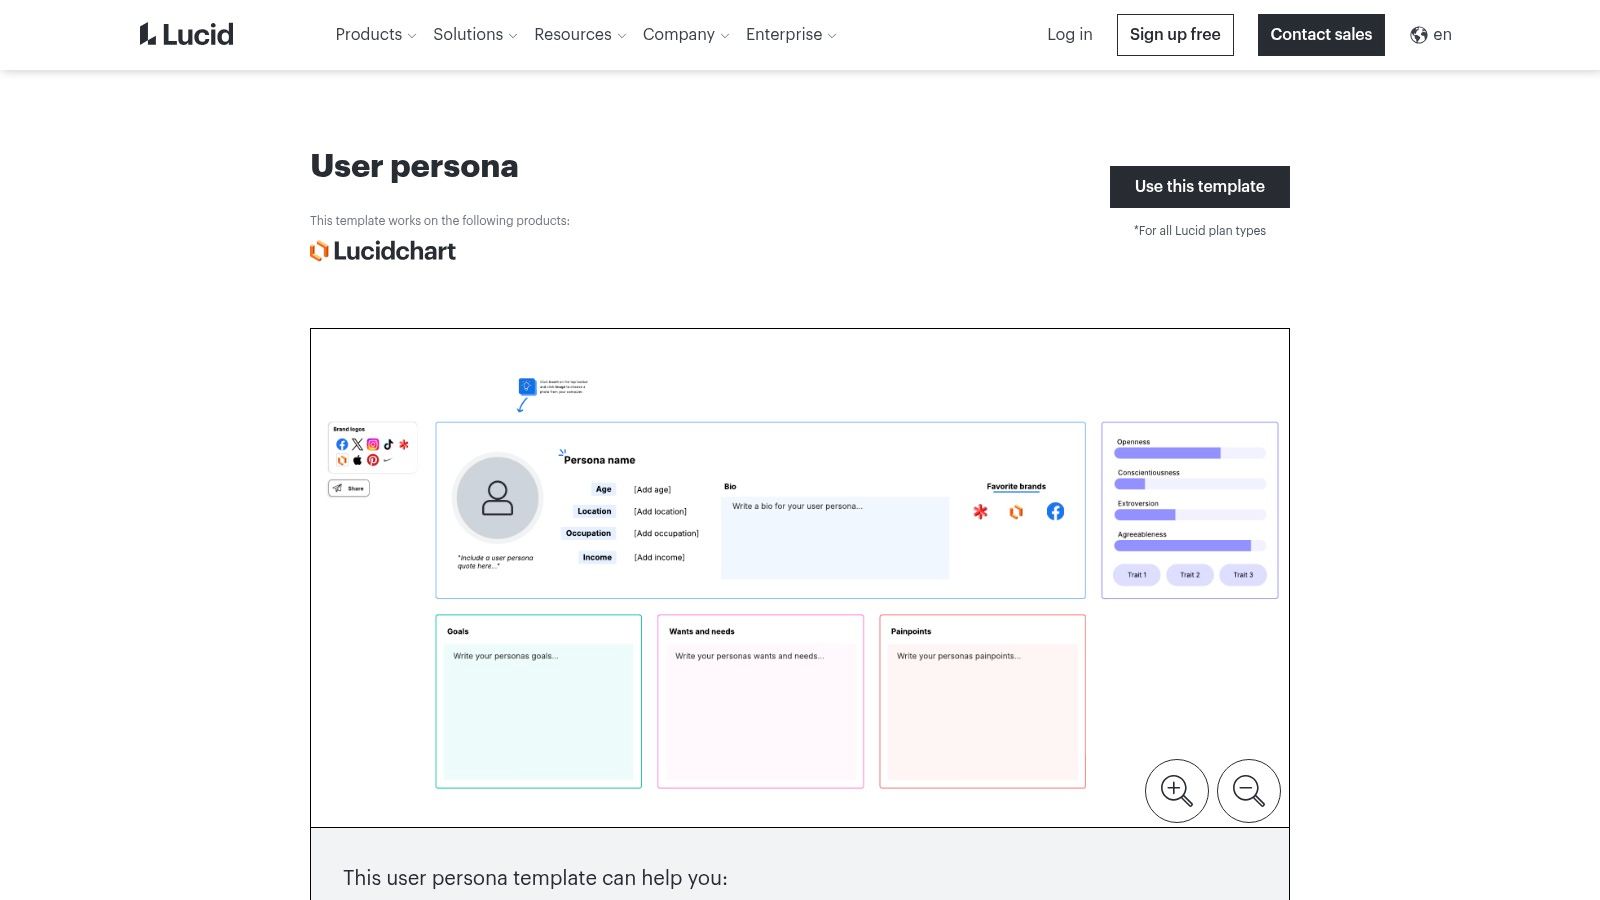Click the zoom in magnifier control
This screenshot has width=1600, height=900.
[x=1176, y=790]
